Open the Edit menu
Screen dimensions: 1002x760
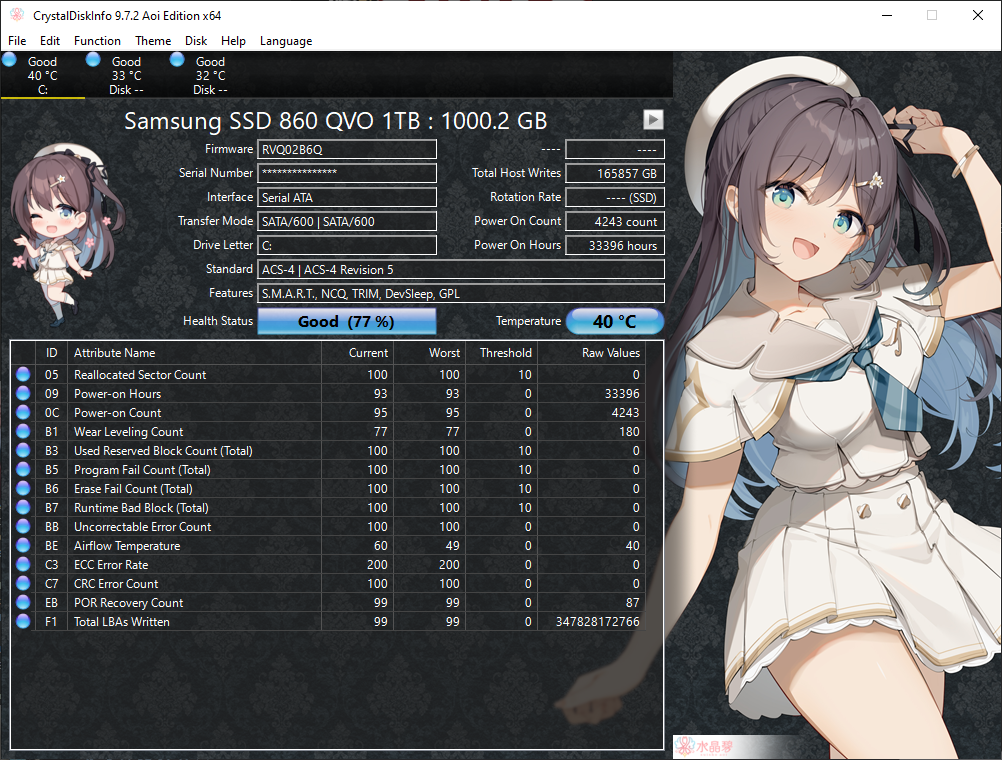coord(50,41)
